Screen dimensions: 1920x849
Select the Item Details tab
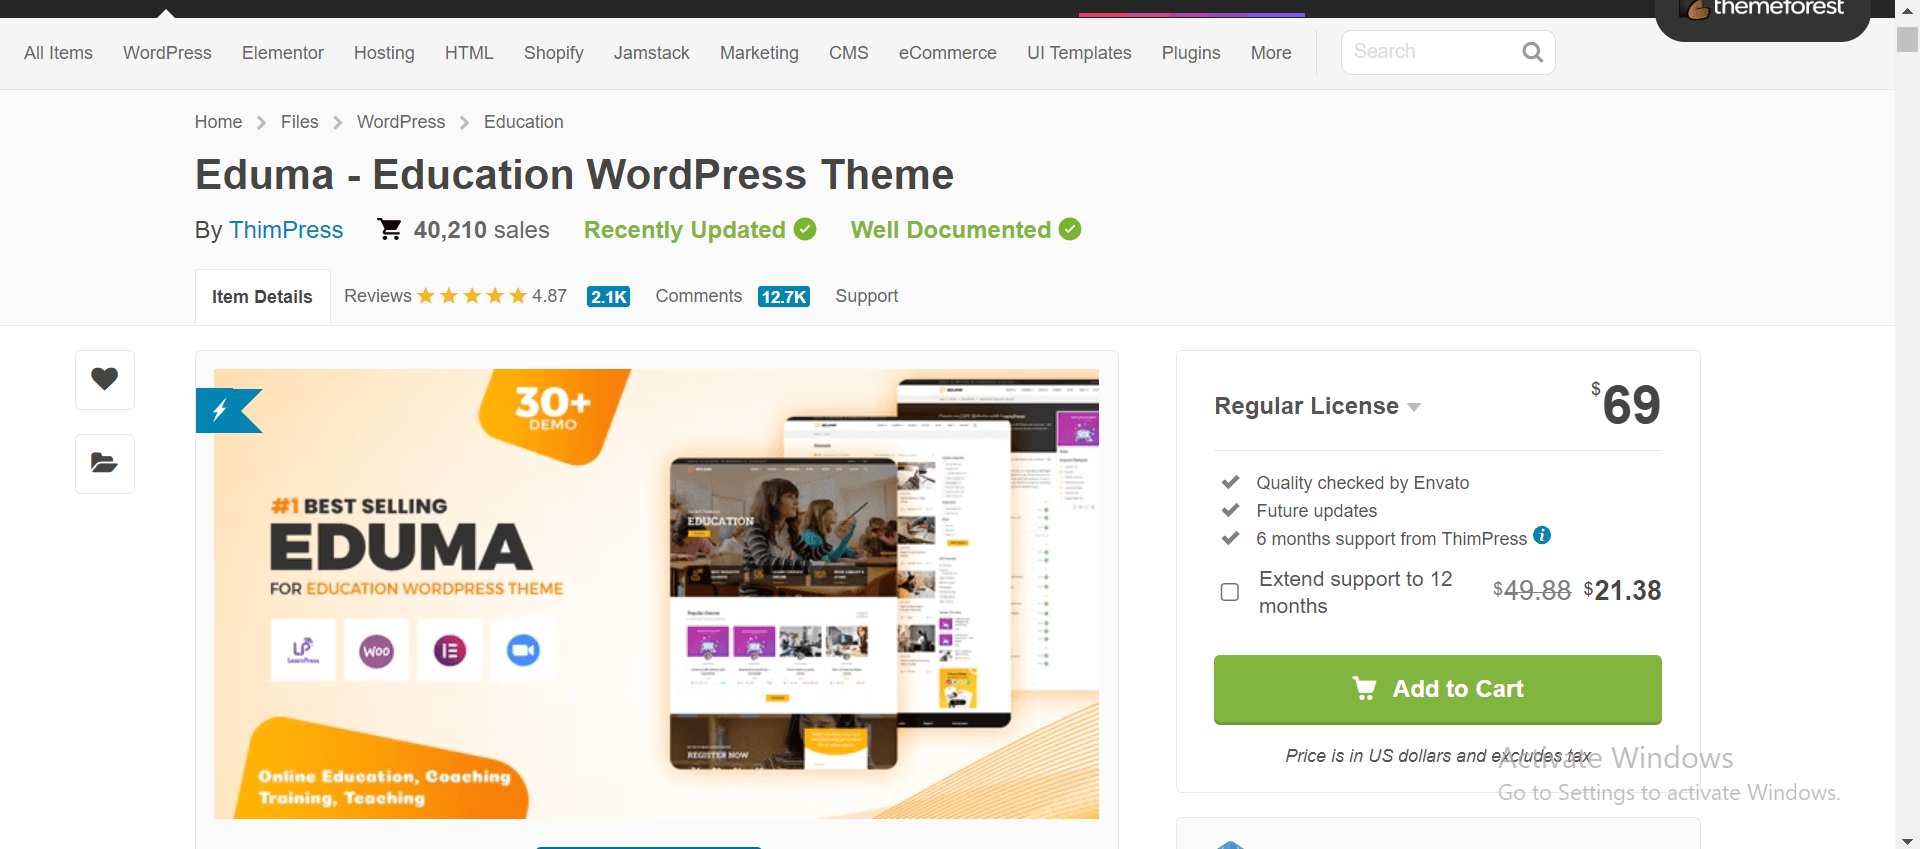[262, 297]
